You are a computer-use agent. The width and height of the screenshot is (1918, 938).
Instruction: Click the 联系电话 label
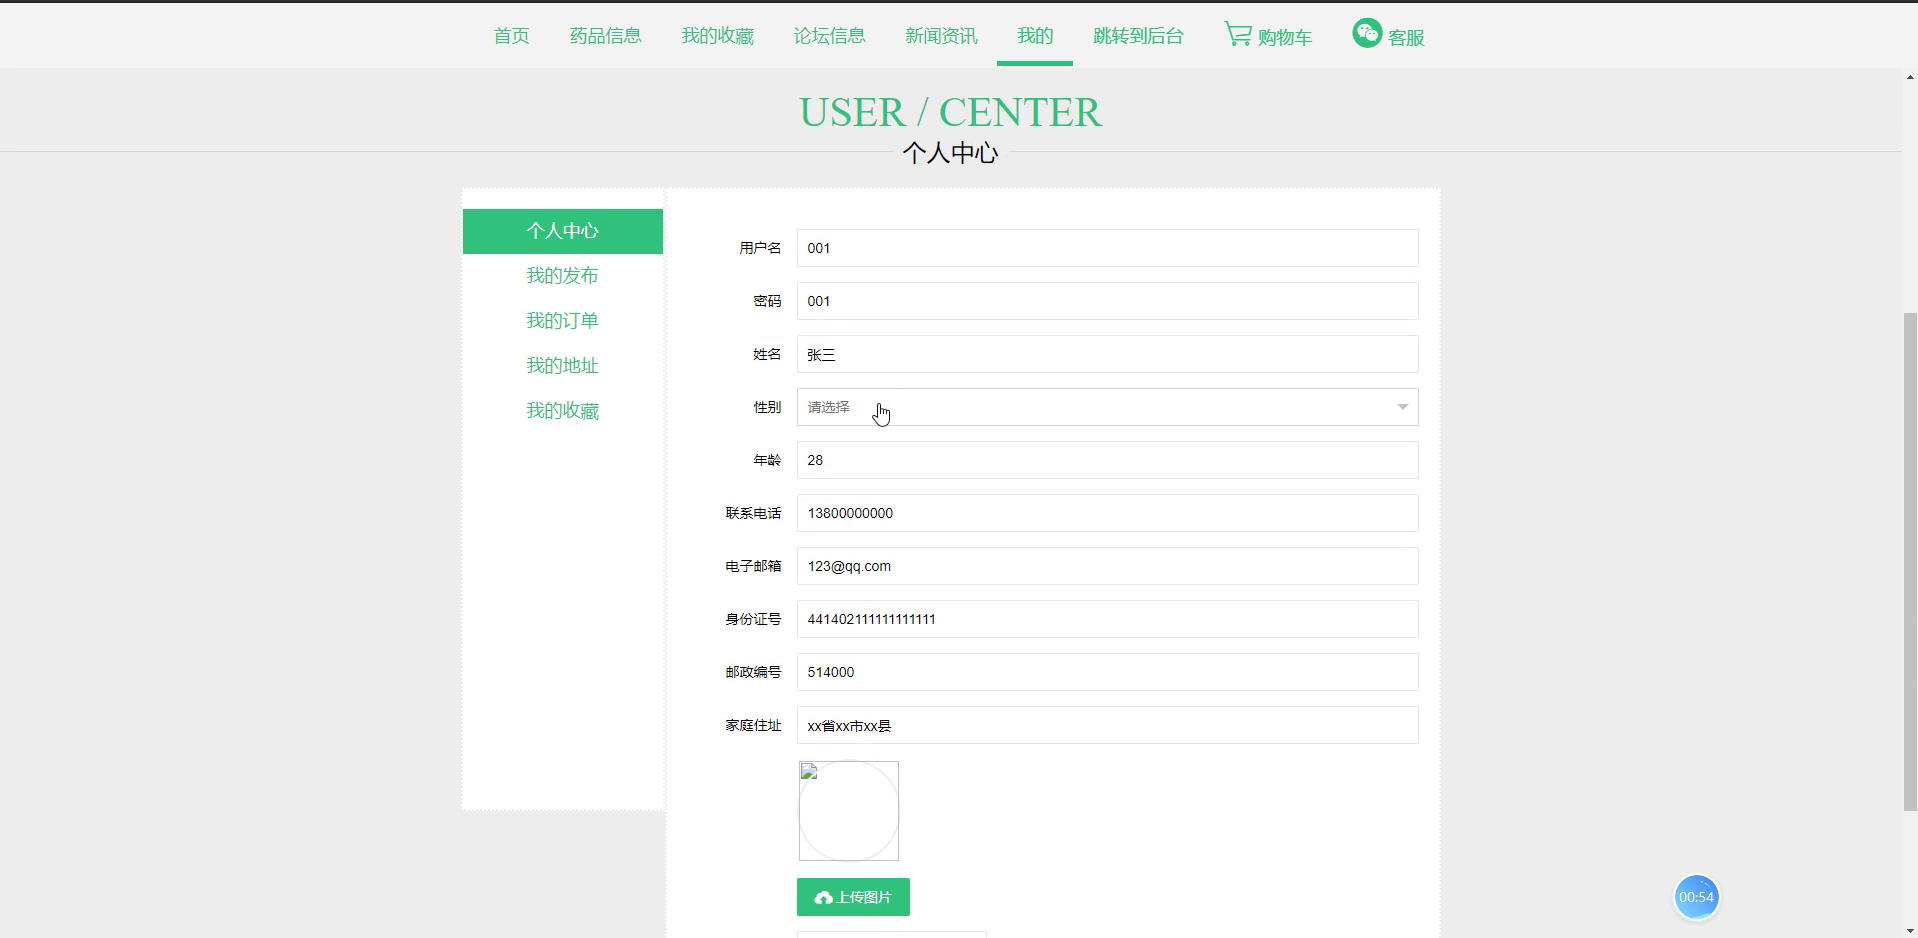click(753, 513)
